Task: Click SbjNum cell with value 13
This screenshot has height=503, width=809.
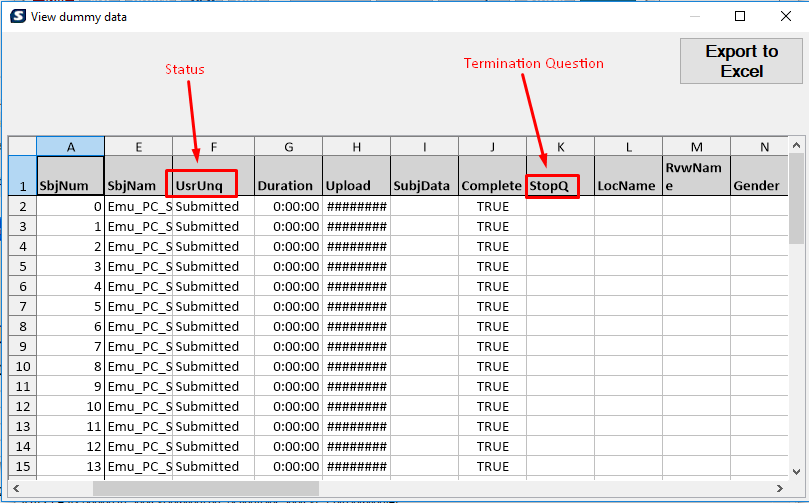Action: (x=71, y=466)
